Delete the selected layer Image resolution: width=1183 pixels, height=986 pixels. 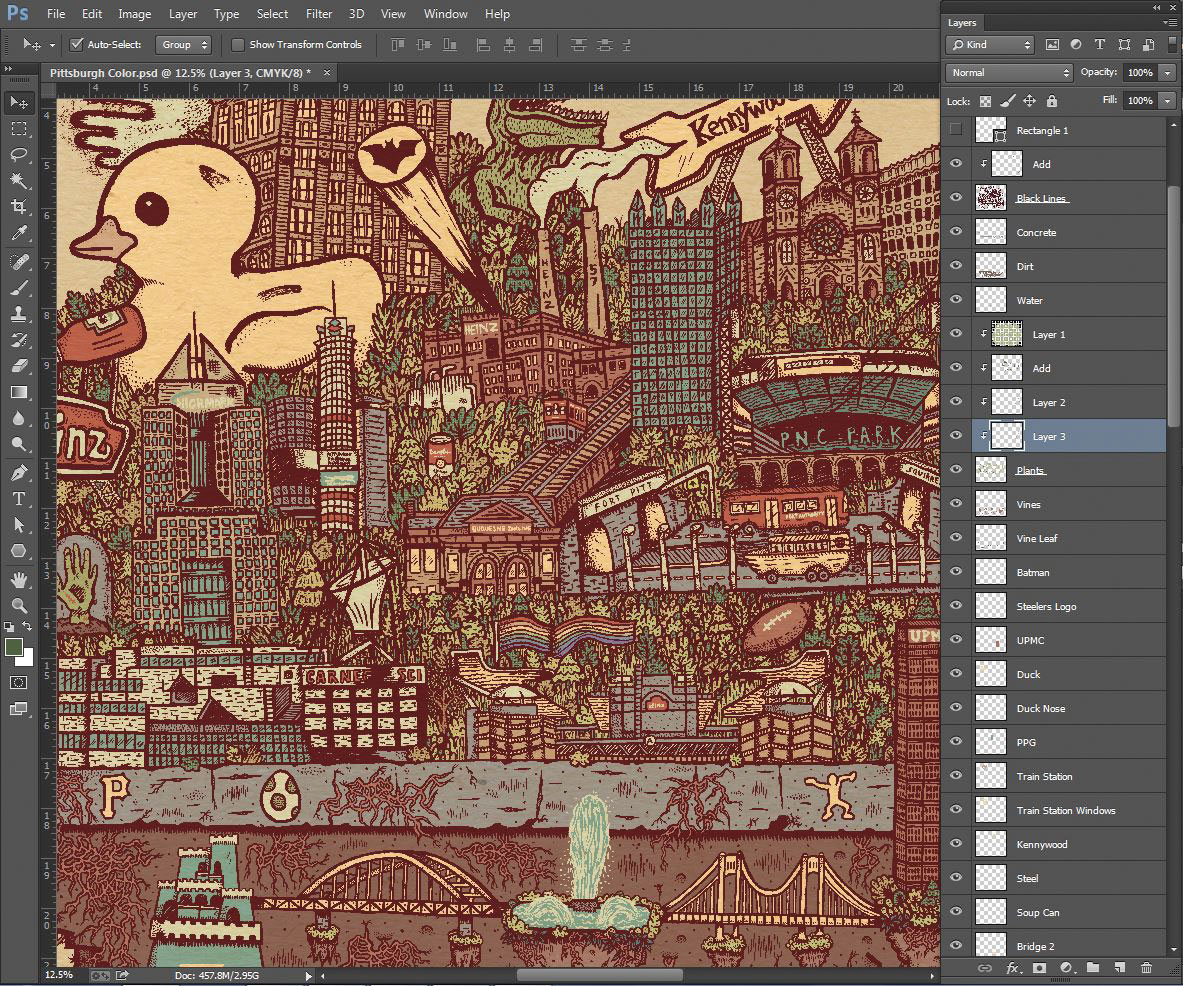1146,968
